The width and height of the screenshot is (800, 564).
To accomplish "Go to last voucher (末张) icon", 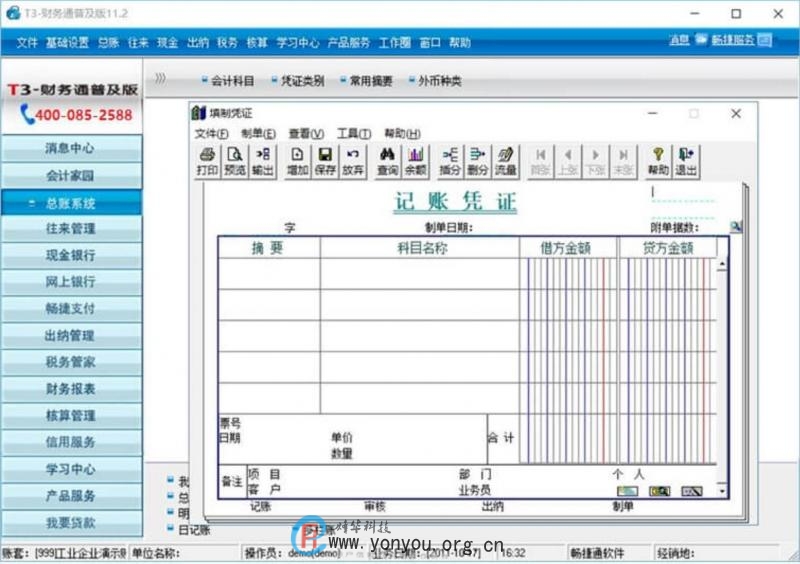I will [x=623, y=161].
